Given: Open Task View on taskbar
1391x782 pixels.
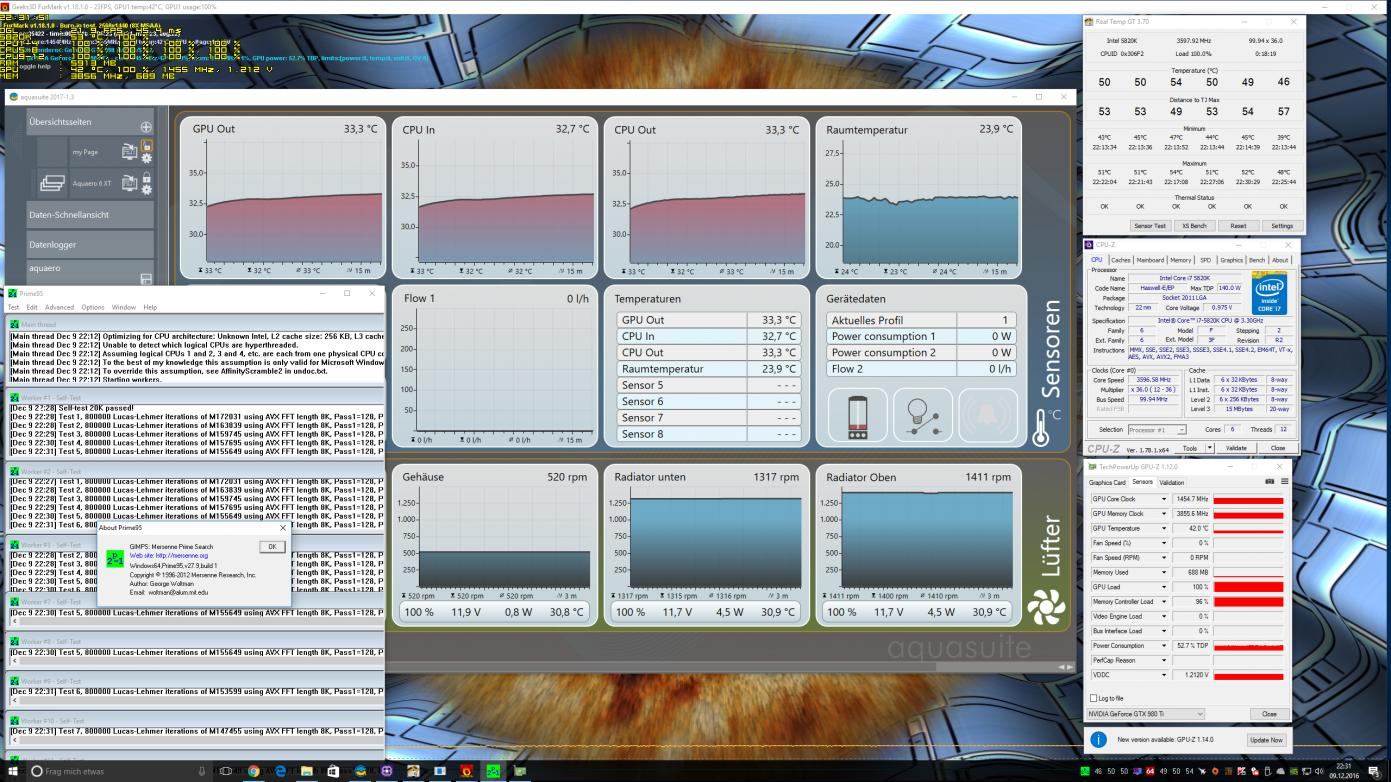Looking at the screenshot, I should click(226, 772).
